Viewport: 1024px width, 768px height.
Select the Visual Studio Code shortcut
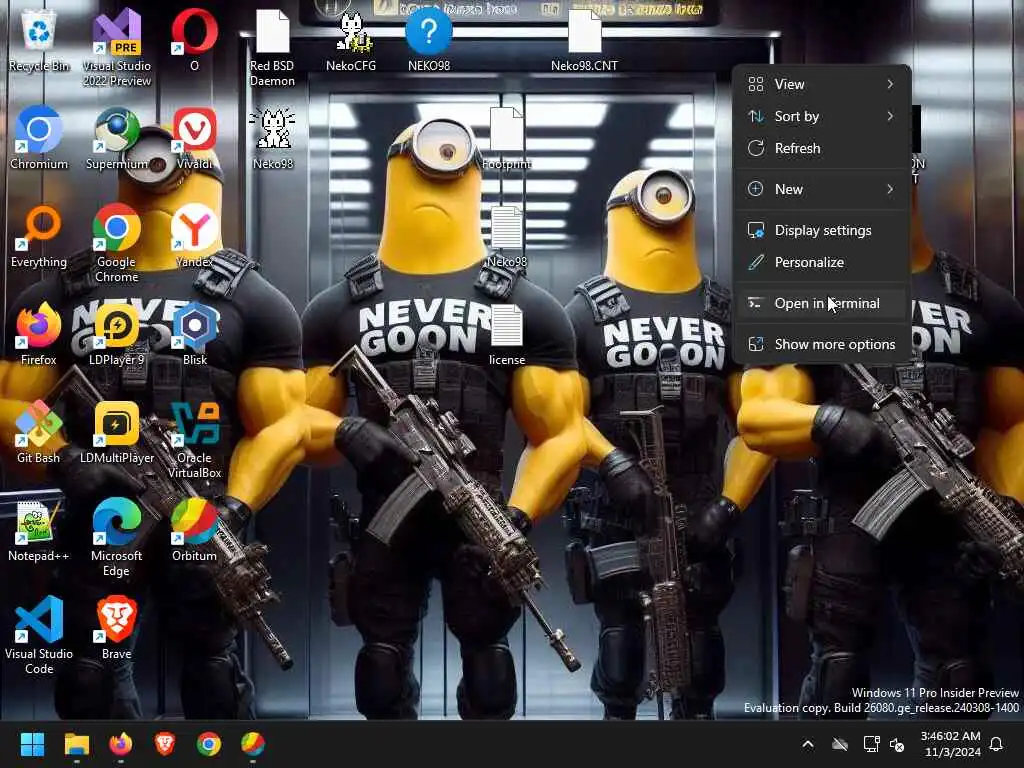[39, 635]
